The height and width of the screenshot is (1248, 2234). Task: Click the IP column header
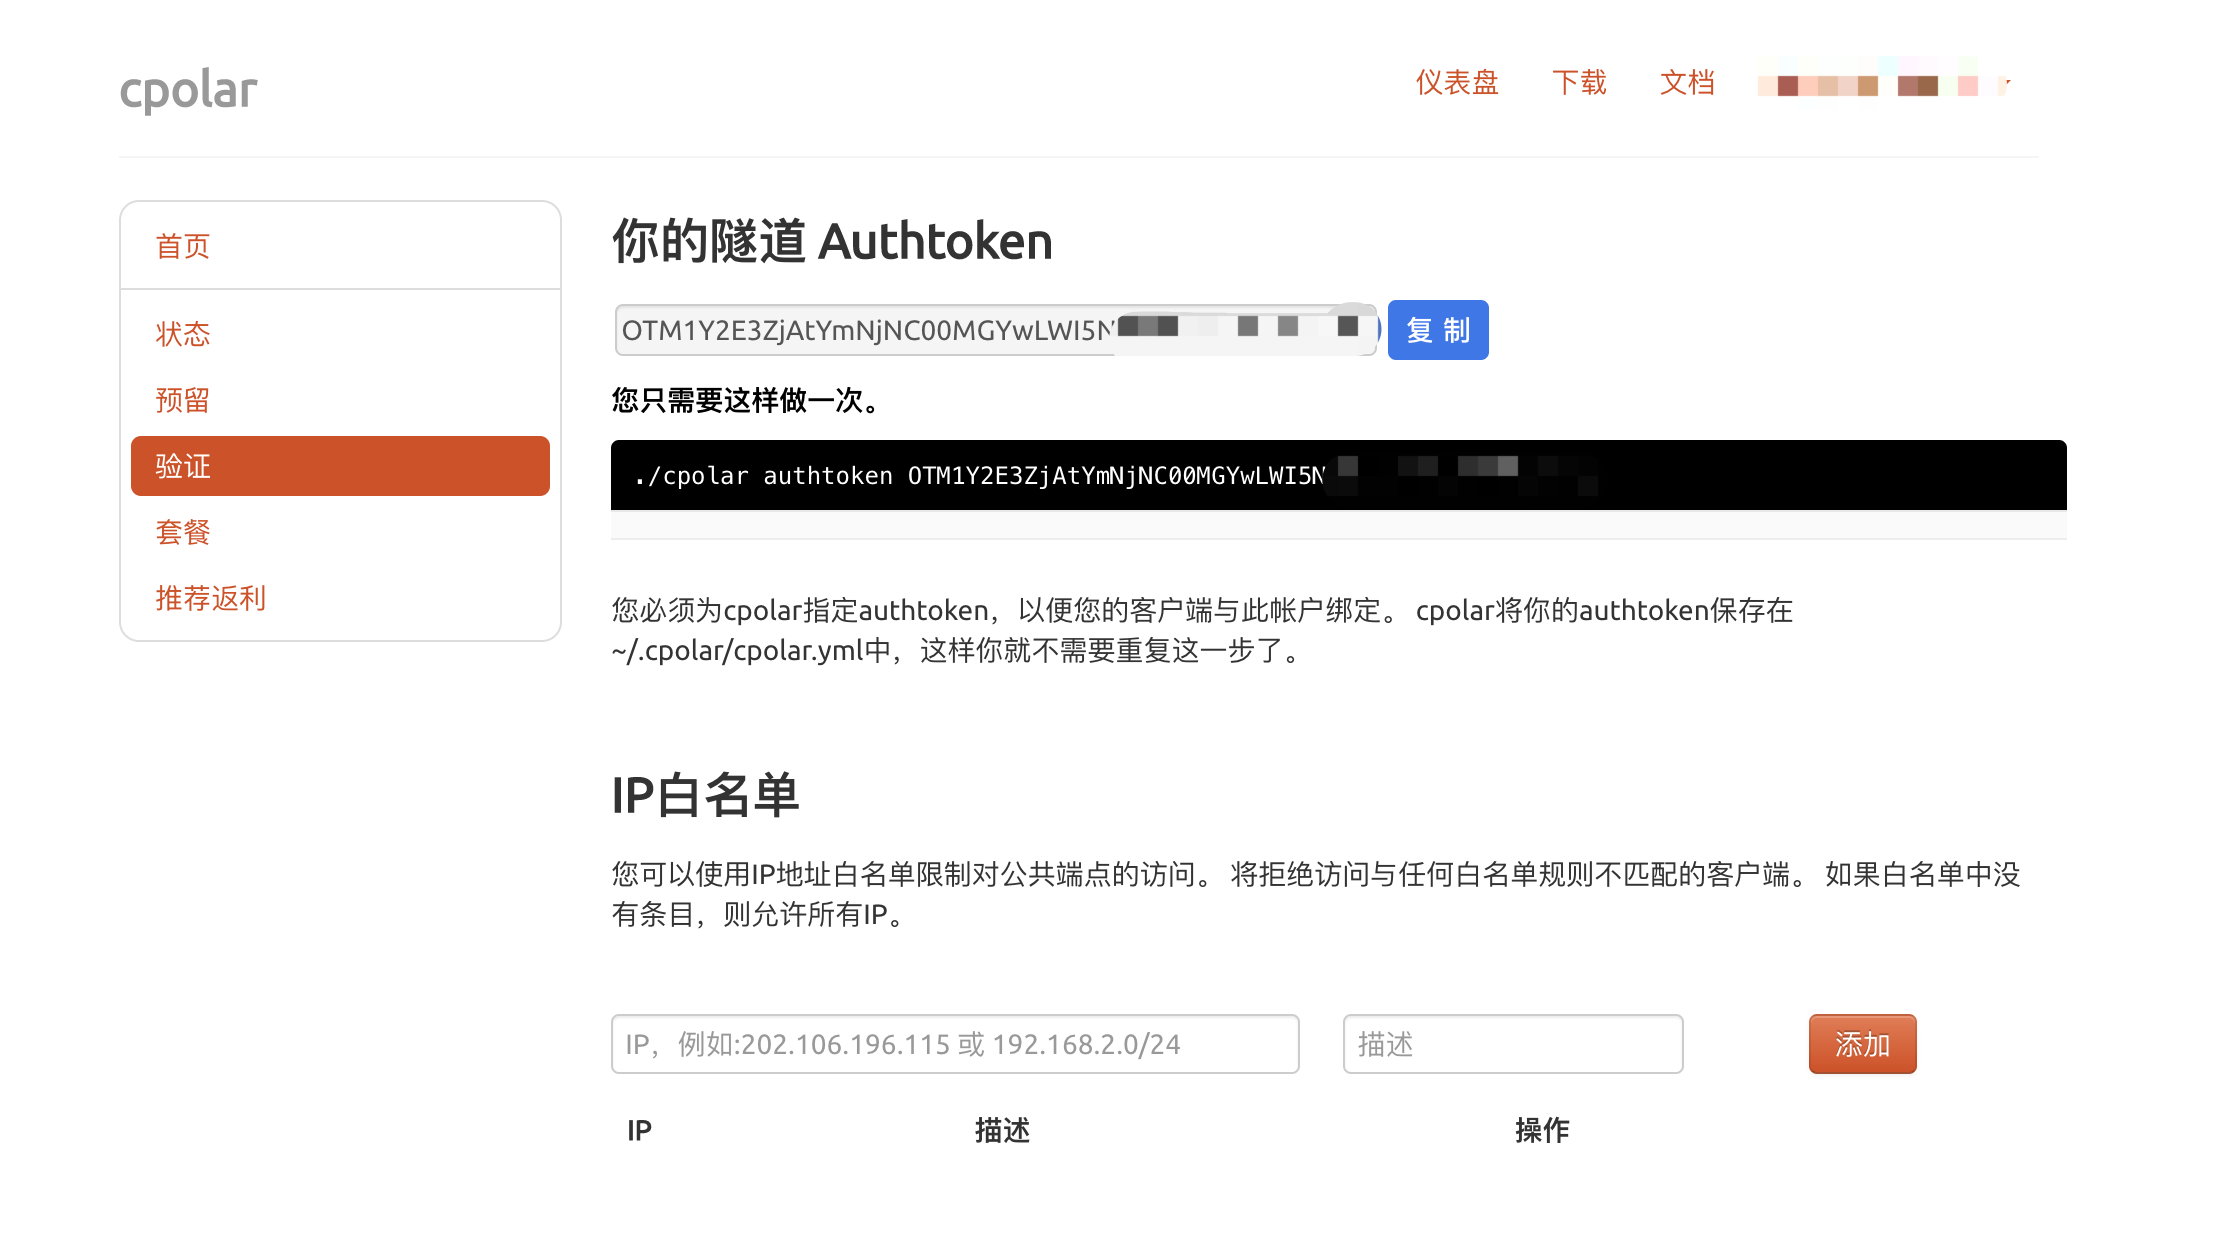click(638, 1130)
